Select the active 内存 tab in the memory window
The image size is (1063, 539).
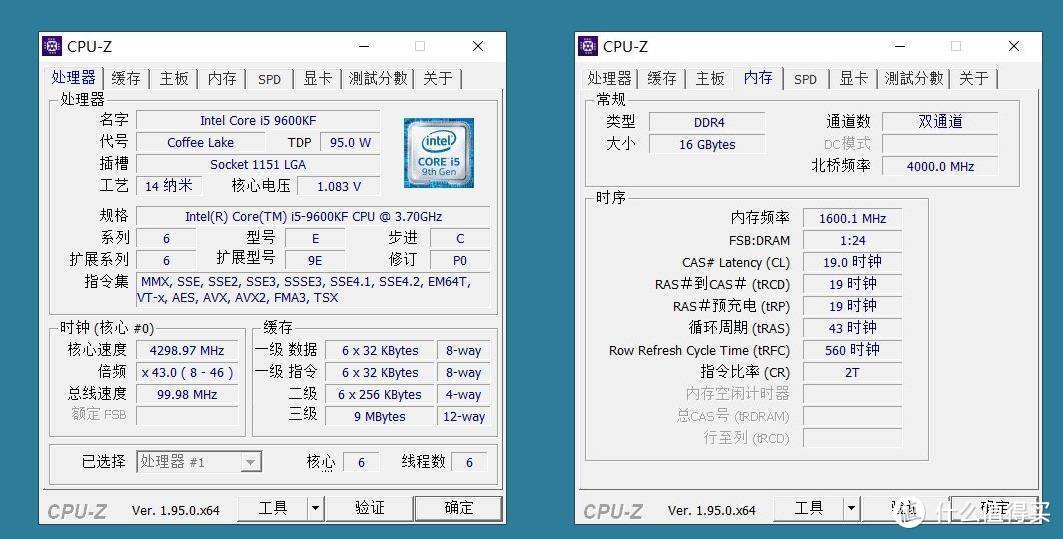click(758, 77)
